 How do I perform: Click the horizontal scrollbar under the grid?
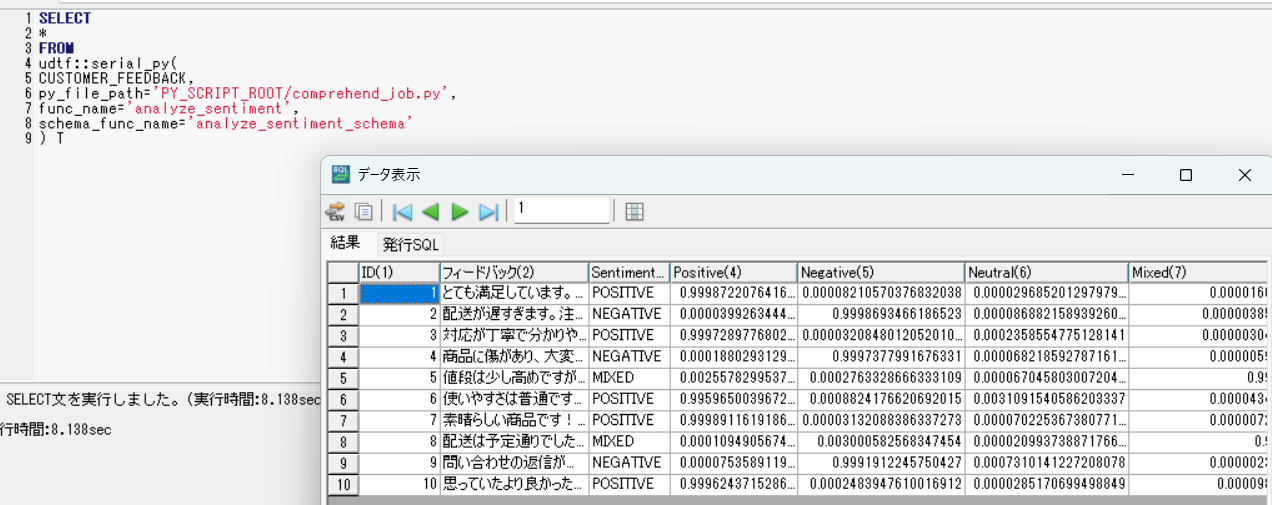(800, 500)
